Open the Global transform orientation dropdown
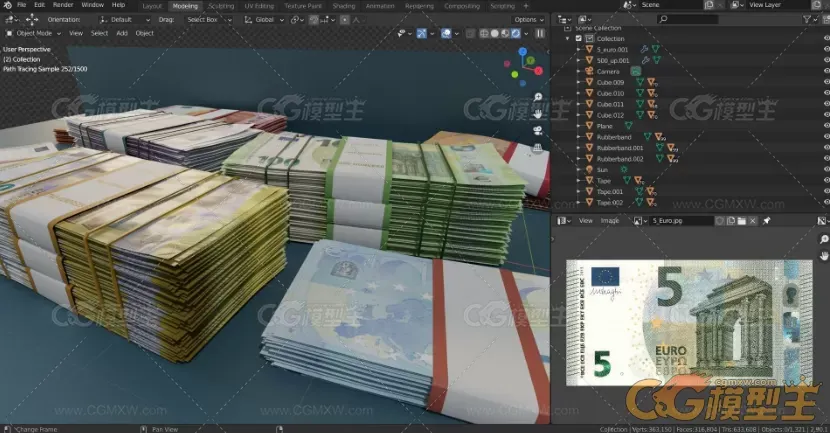The image size is (830, 433). 264,20
